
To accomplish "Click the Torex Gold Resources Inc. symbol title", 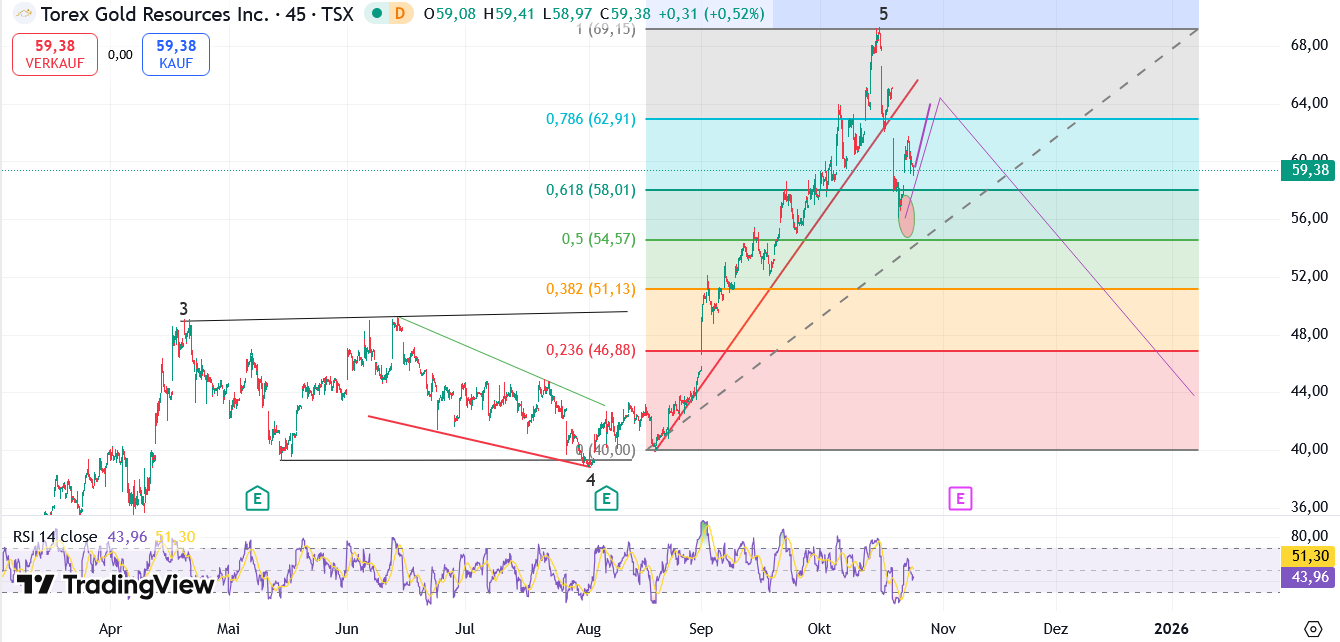I will point(154,14).
